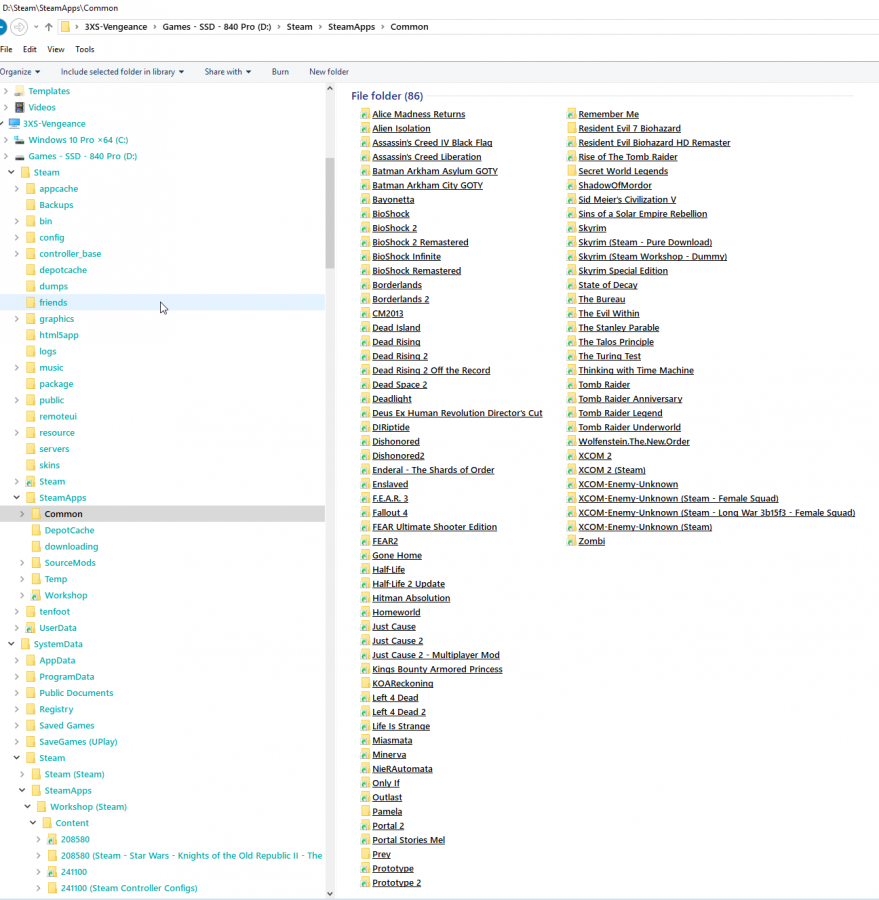Open the Share with dropdown

[227, 72]
